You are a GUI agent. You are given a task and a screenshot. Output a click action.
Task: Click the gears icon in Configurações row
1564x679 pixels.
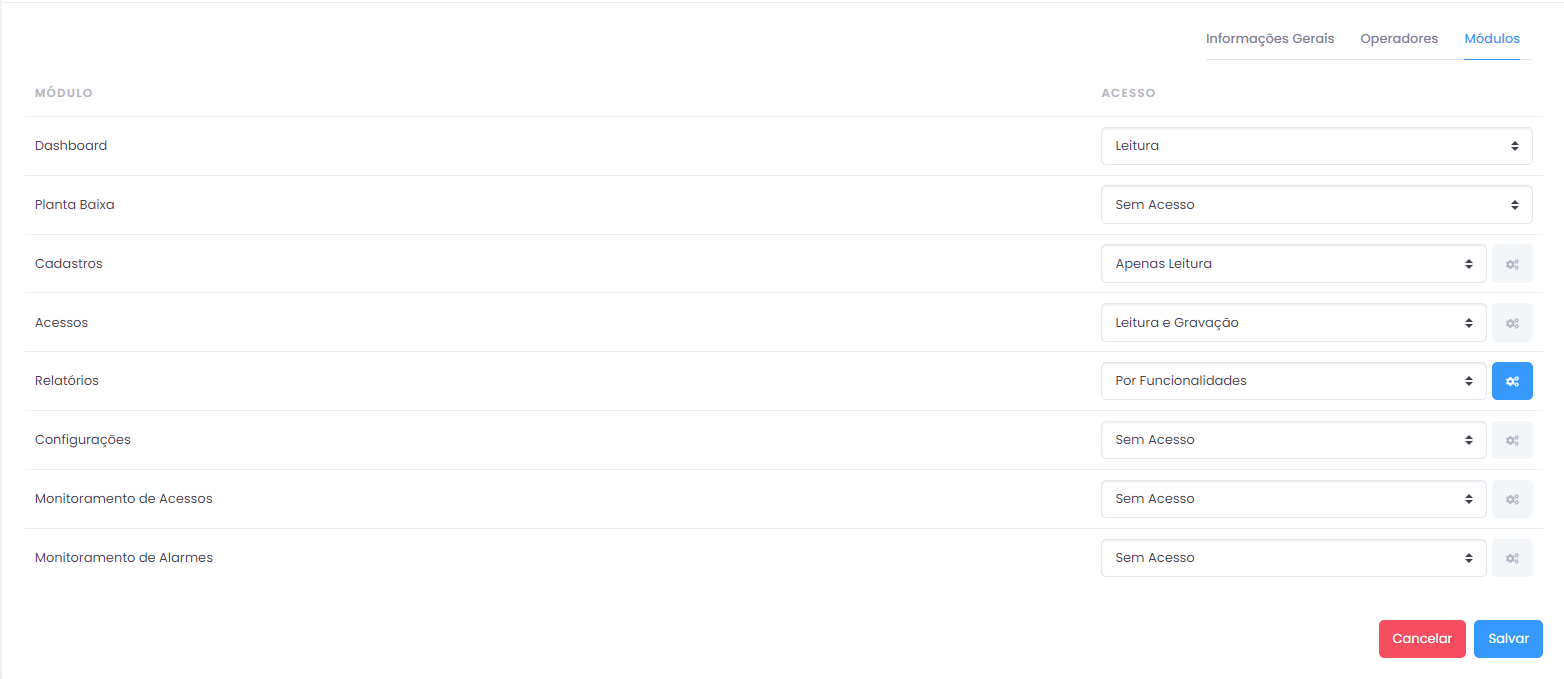pyautogui.click(x=1512, y=440)
